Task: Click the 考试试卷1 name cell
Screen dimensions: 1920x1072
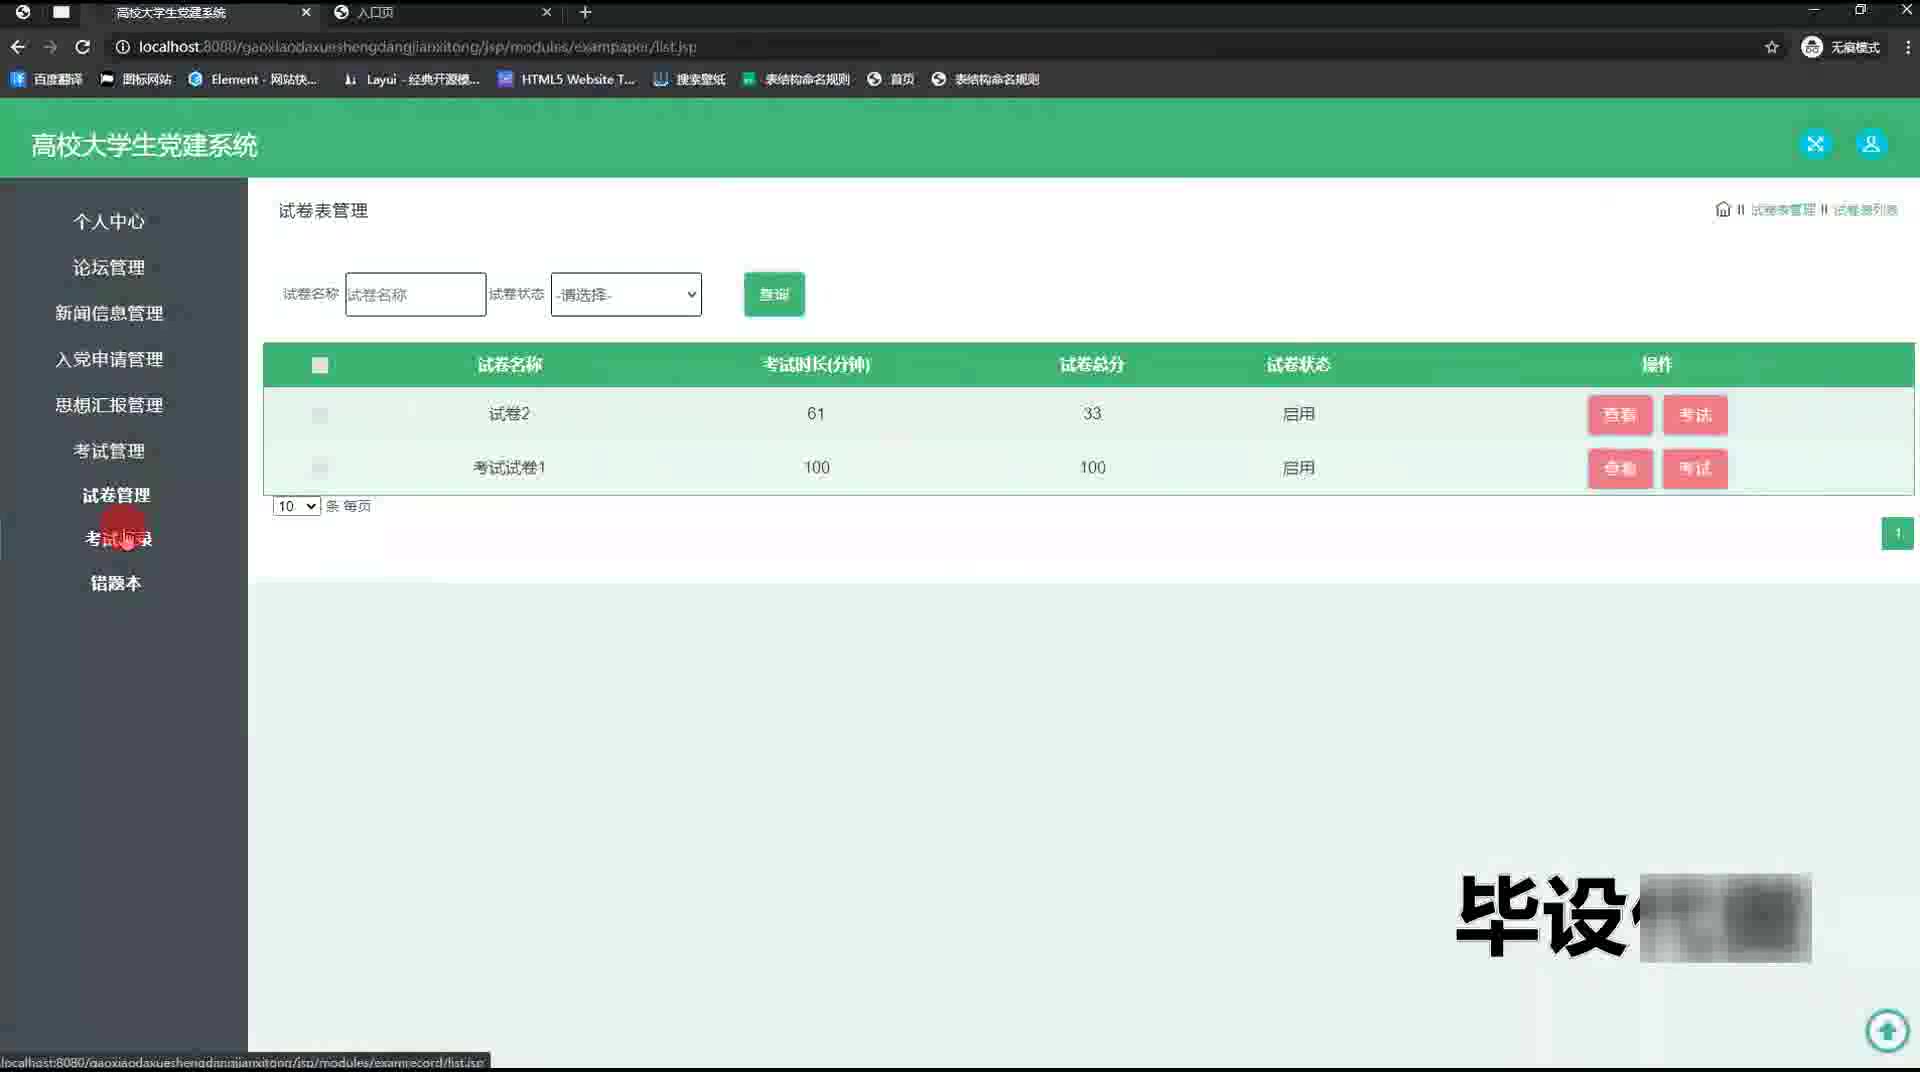Action: pos(509,467)
